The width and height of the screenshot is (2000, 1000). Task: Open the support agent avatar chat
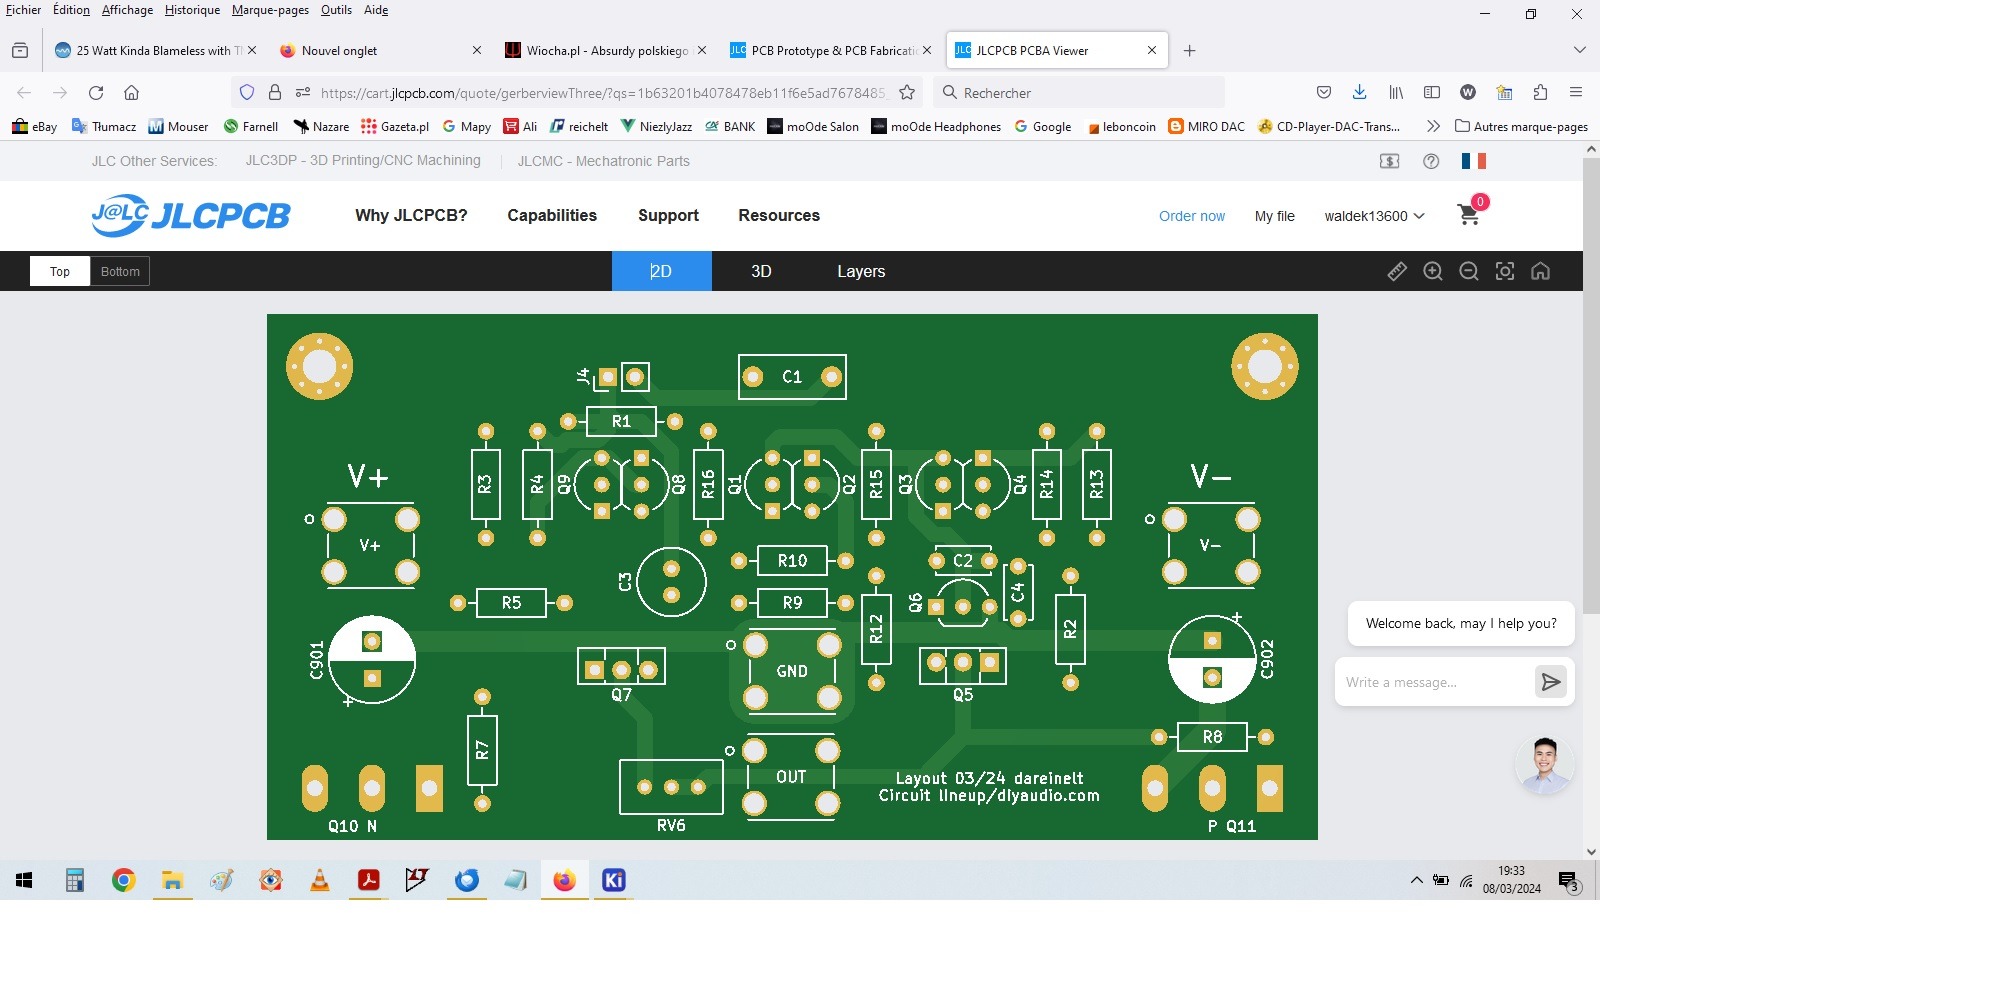[1544, 766]
